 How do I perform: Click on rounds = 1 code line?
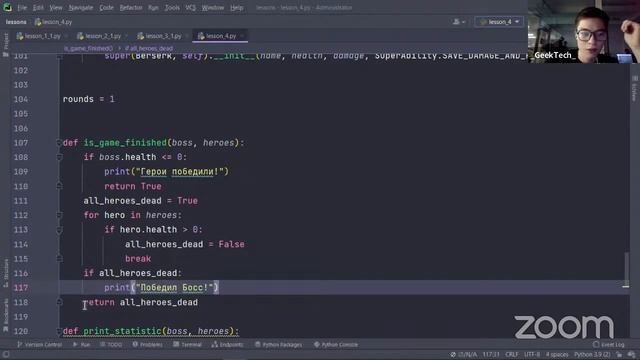[x=89, y=99]
